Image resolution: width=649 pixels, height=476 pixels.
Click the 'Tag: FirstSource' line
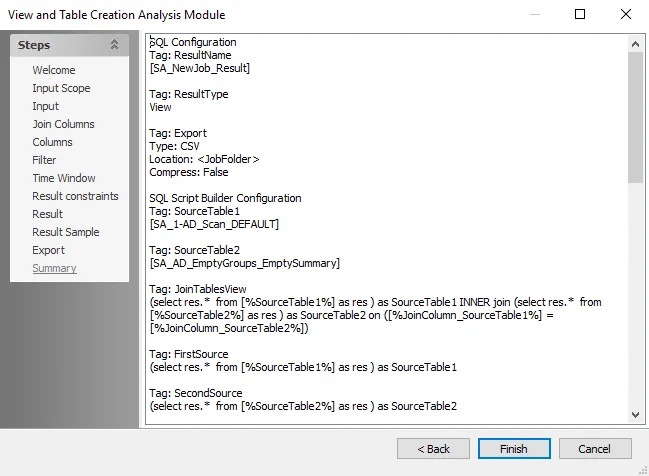[x=189, y=354]
